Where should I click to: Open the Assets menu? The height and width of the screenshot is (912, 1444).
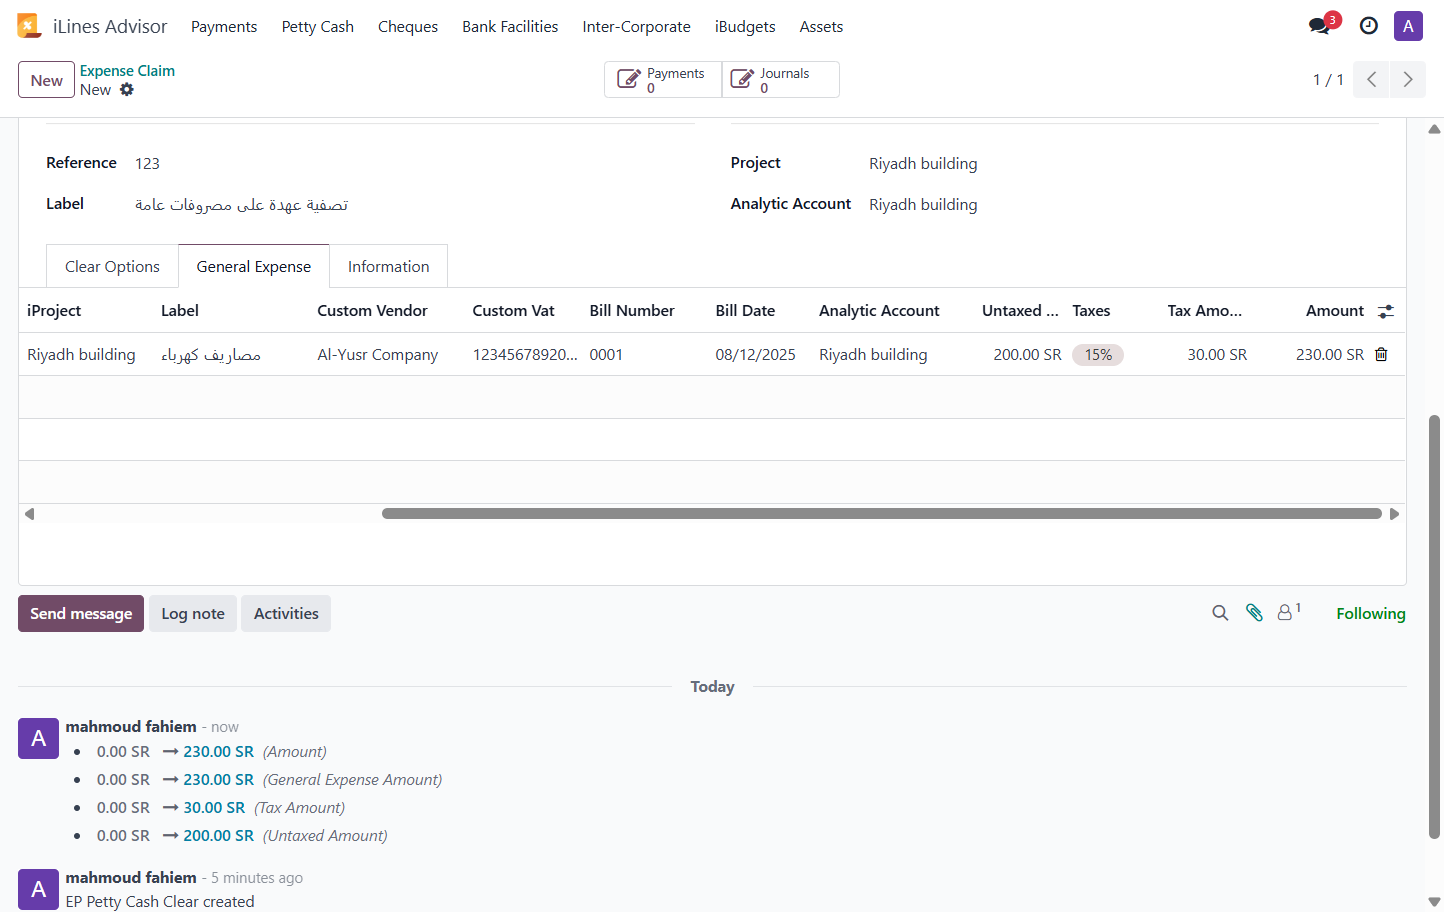821,27
